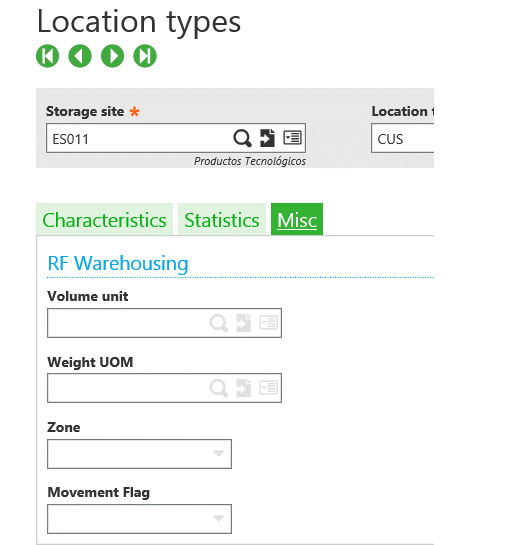Open Storage site selection list icon
This screenshot has height=545, width=532.
click(292, 138)
